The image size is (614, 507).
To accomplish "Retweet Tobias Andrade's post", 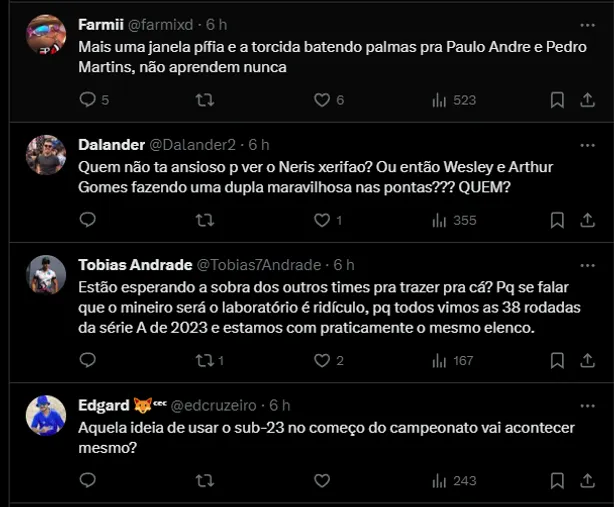I will [x=204, y=360].
